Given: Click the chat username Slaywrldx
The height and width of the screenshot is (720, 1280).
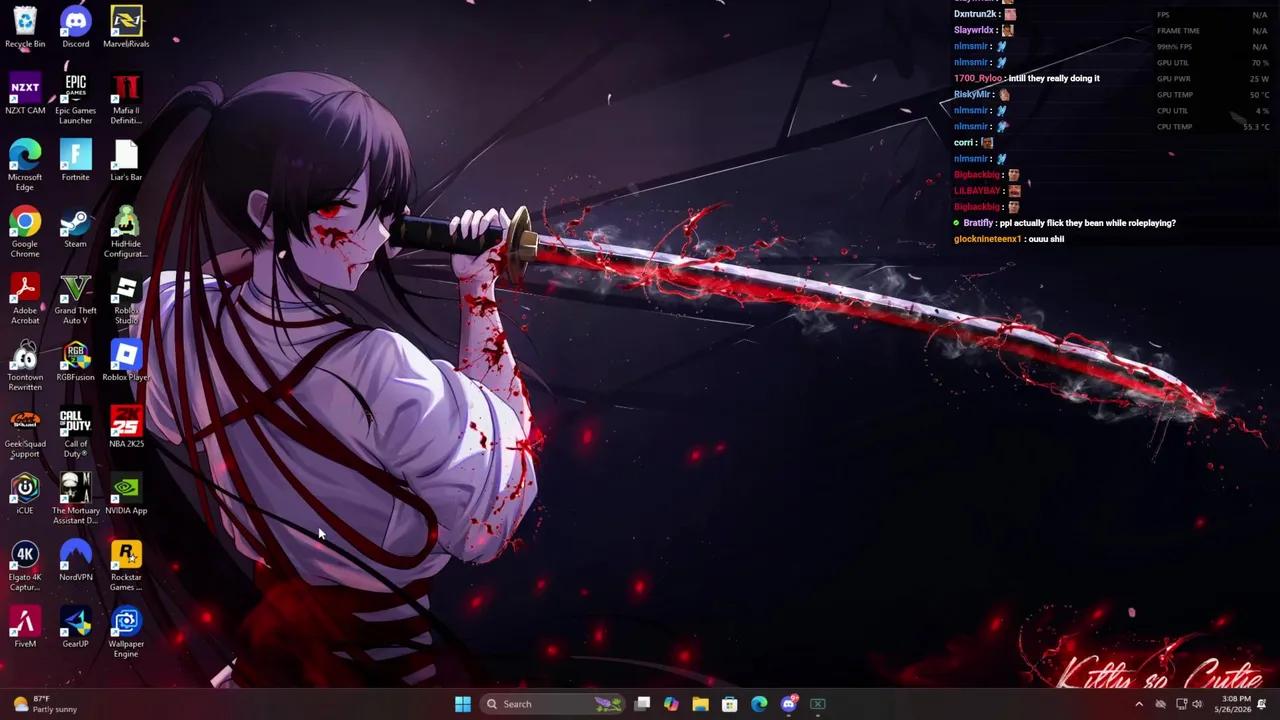Looking at the screenshot, I should [974, 30].
